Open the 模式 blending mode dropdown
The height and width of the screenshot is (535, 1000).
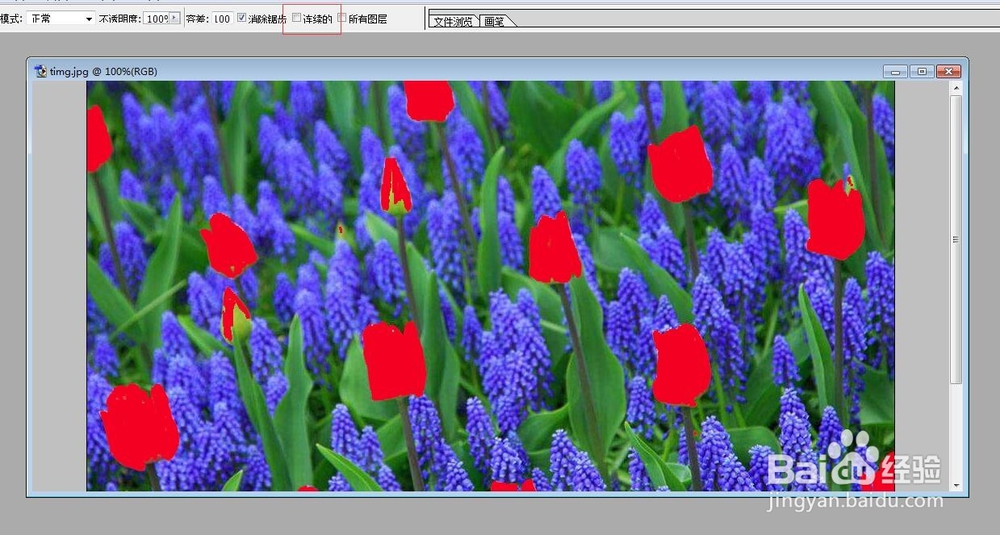tap(61, 18)
